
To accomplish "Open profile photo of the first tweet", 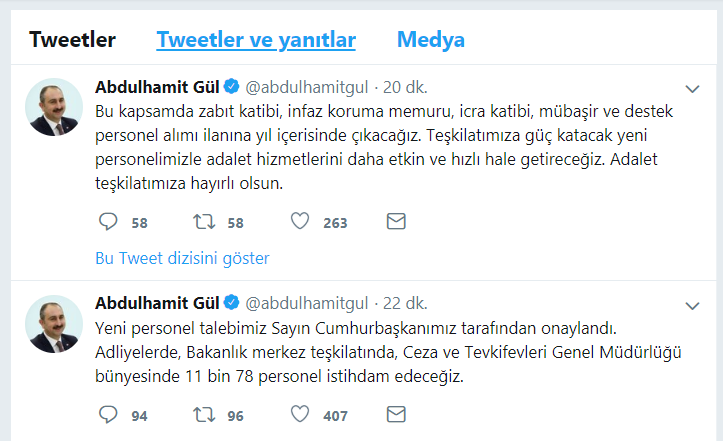I will click(x=54, y=107).
